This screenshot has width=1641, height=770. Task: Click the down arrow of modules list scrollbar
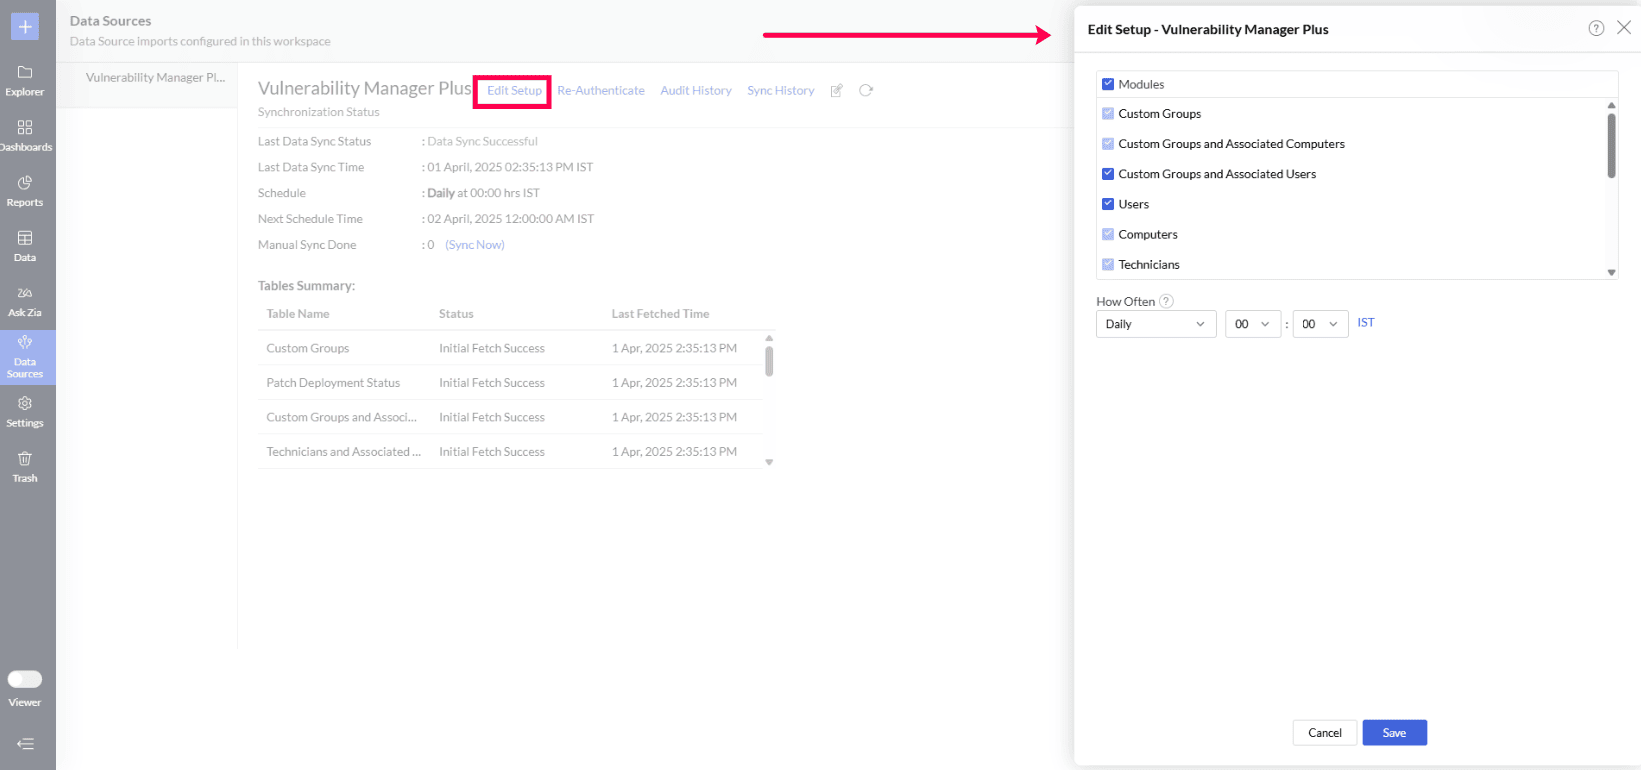click(x=1611, y=272)
